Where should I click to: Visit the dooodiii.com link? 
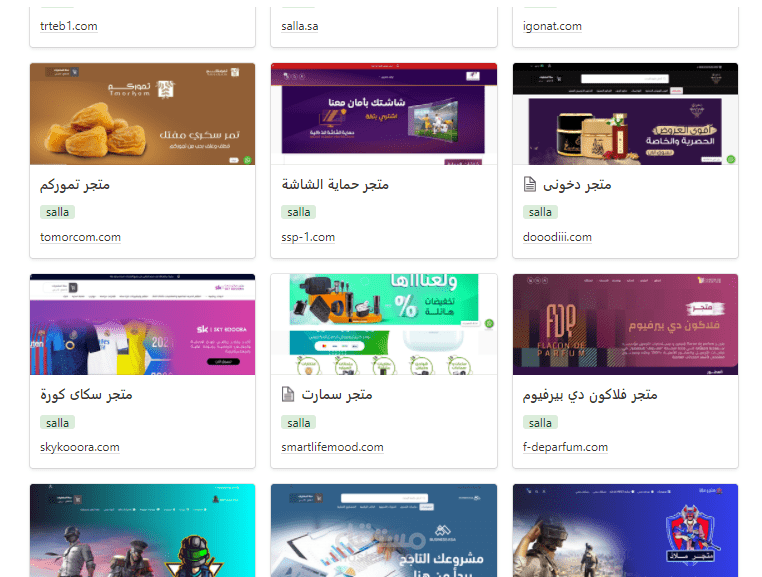click(x=557, y=237)
